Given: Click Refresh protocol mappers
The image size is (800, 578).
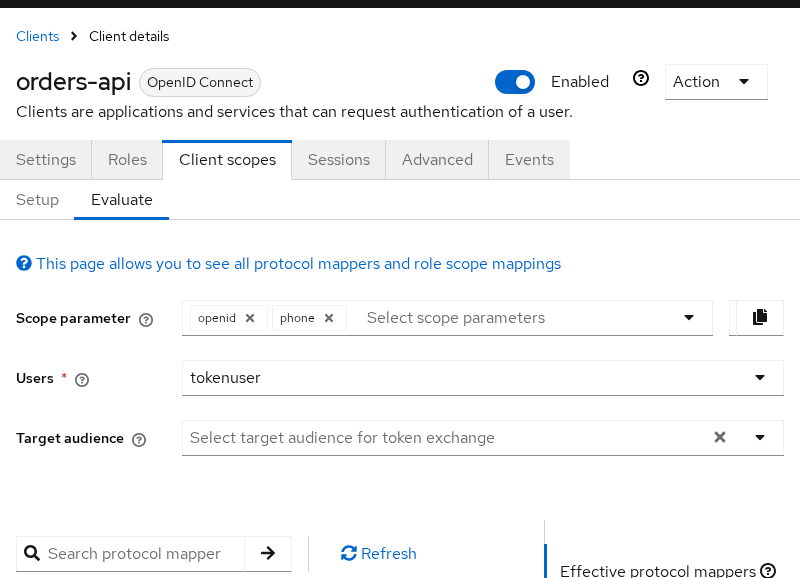Looking at the screenshot, I should (x=379, y=553).
